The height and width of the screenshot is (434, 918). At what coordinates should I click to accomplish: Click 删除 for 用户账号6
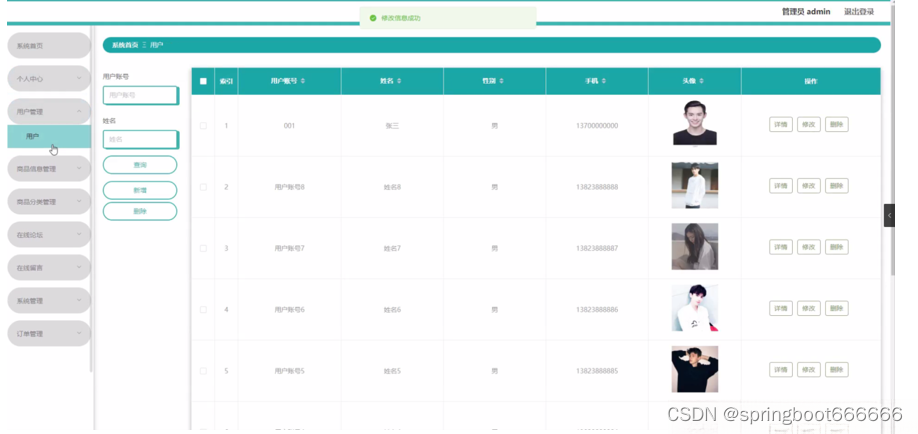(837, 308)
